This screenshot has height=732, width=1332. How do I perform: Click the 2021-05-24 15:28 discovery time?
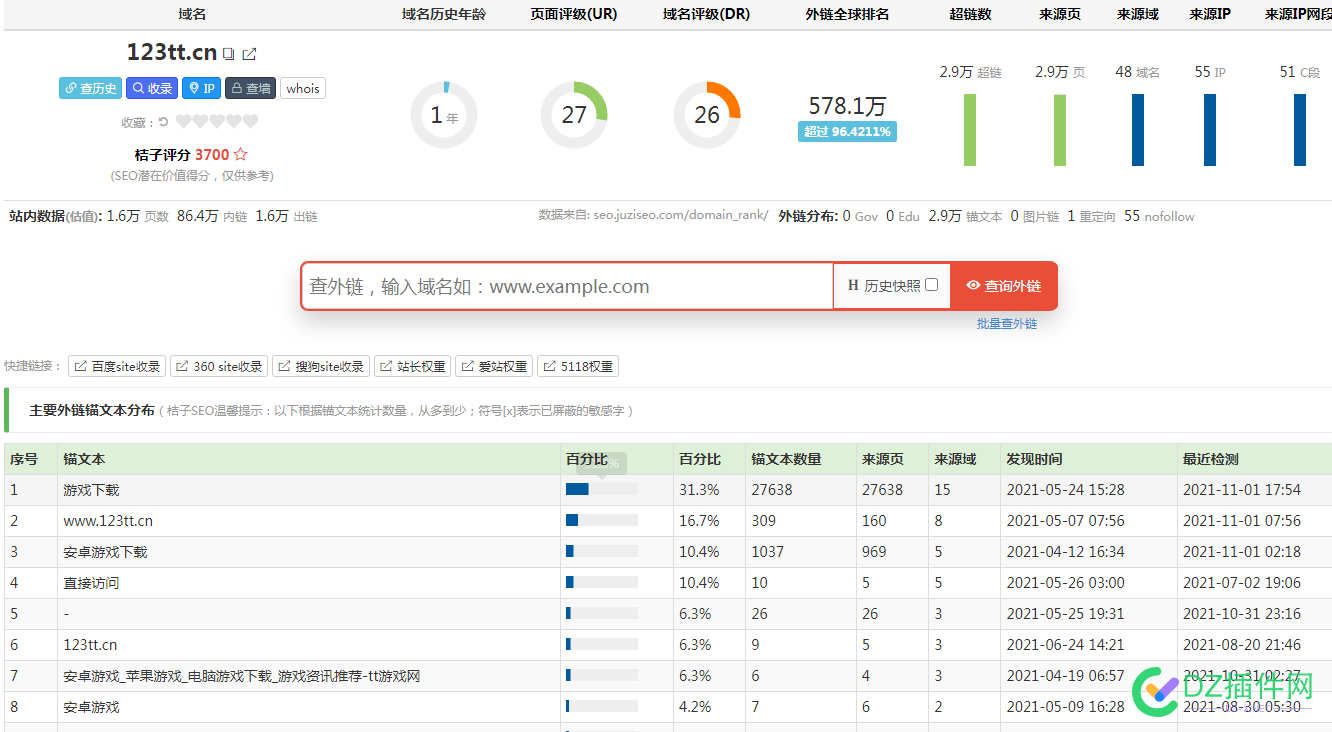pyautogui.click(x=1065, y=490)
